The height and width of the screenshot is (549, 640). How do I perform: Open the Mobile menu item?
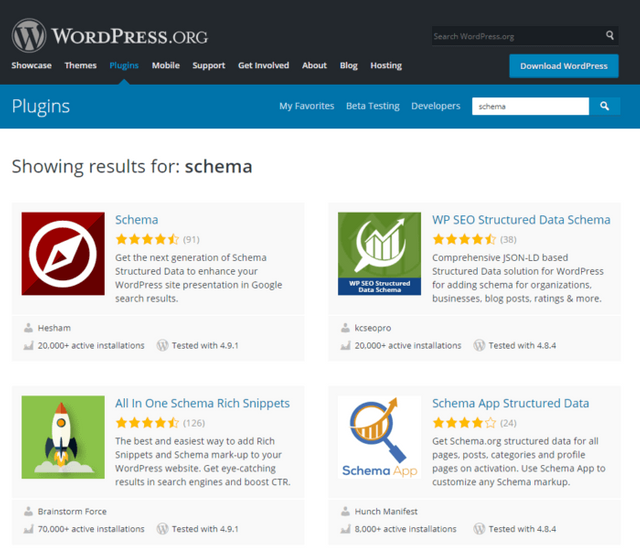166,65
